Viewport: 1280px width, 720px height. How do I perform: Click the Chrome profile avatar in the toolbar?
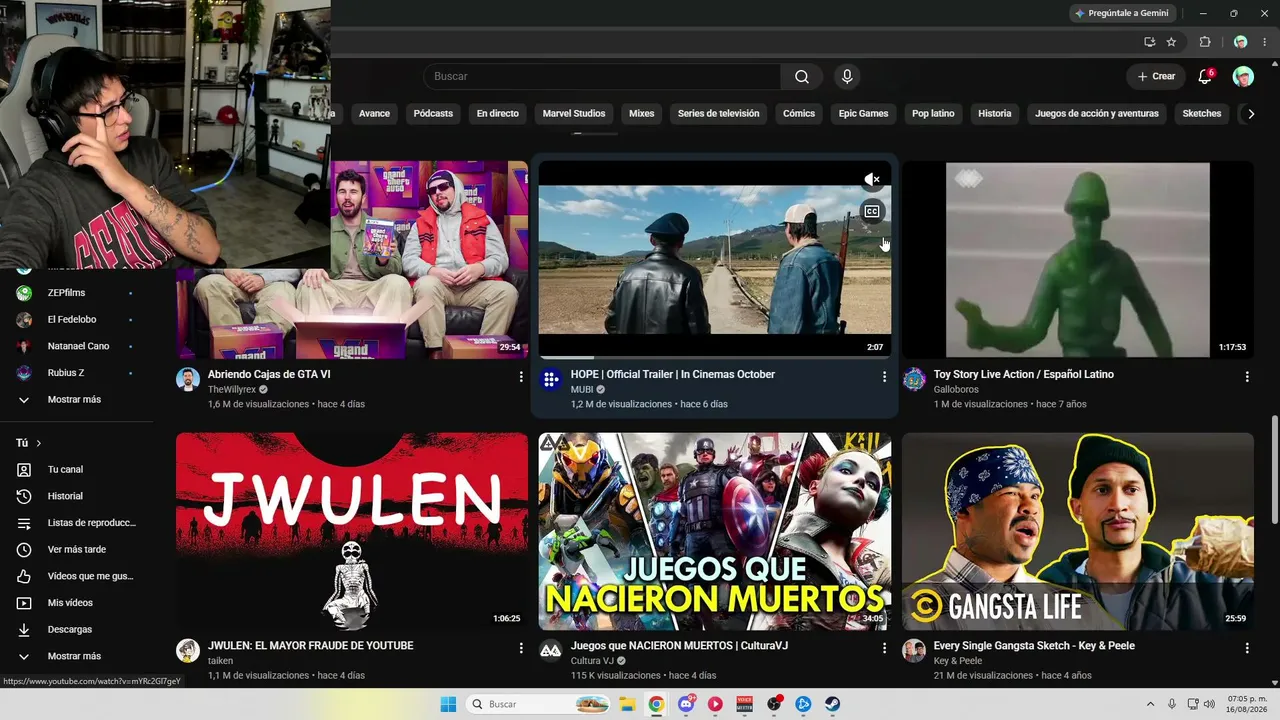click(x=1240, y=42)
